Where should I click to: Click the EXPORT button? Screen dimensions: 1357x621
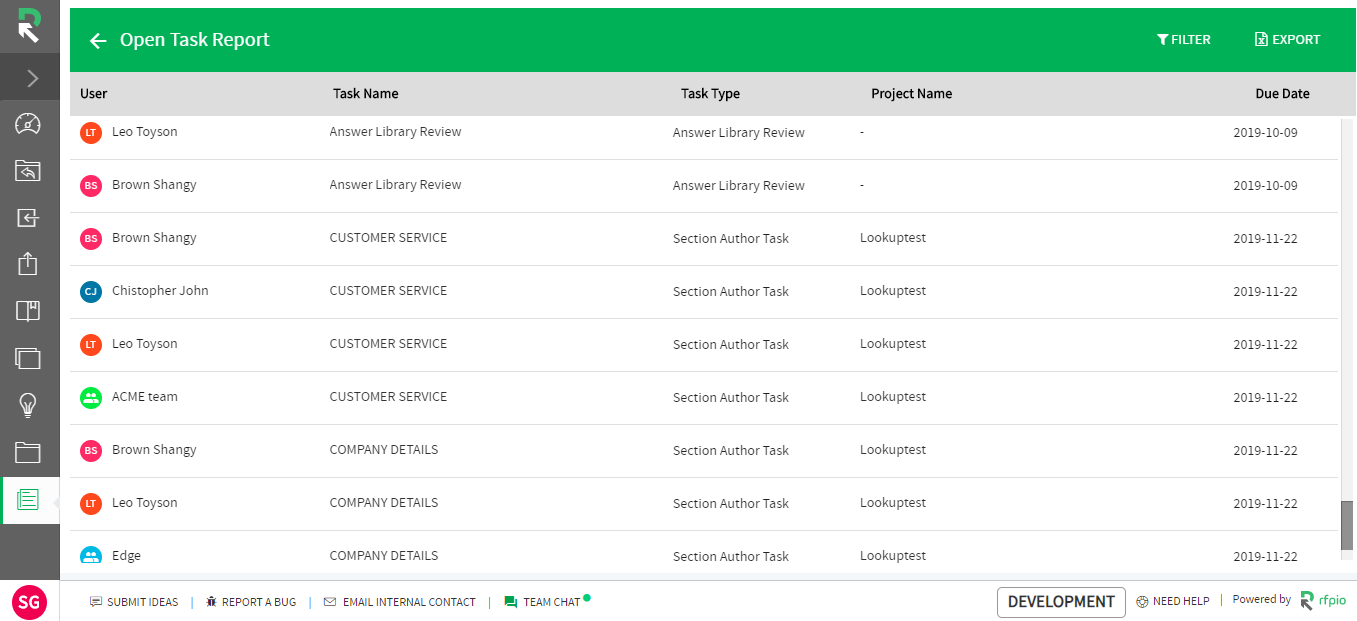pos(1287,40)
